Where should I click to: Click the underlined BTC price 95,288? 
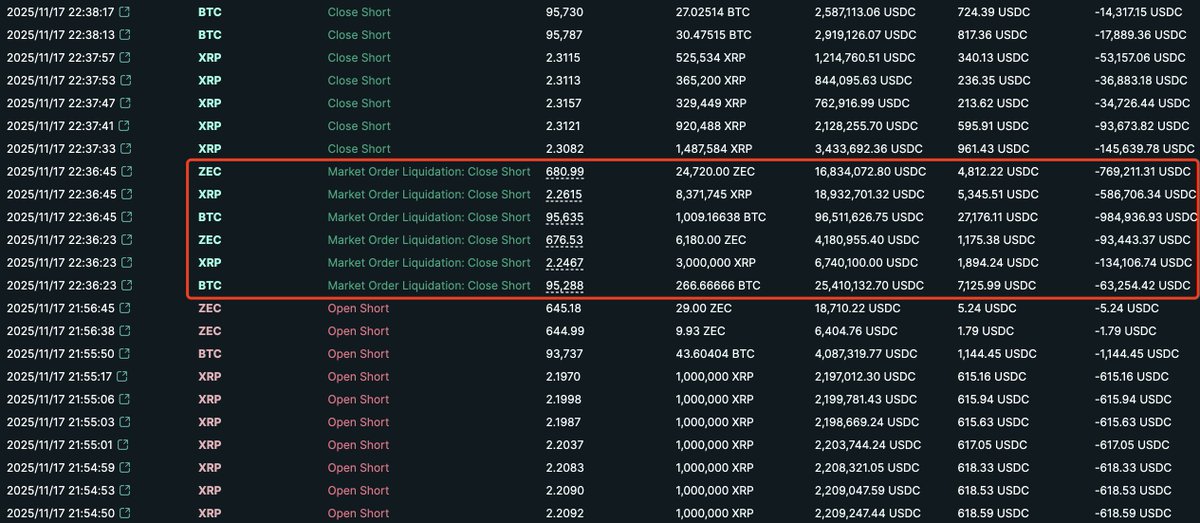(x=564, y=286)
